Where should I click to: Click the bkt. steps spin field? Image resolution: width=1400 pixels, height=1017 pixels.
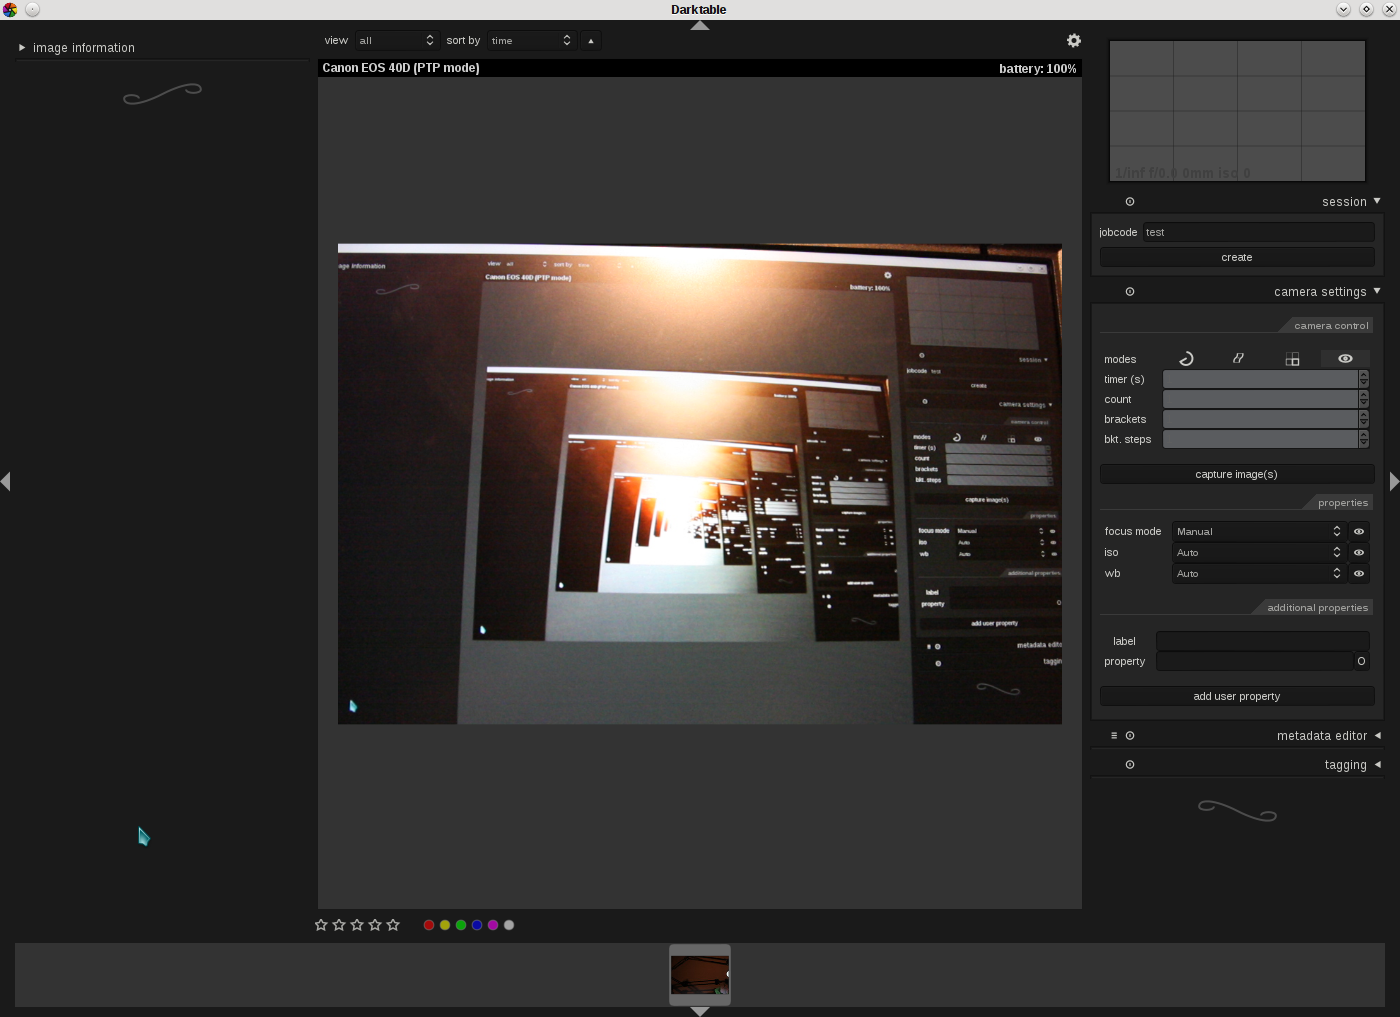click(x=1260, y=439)
